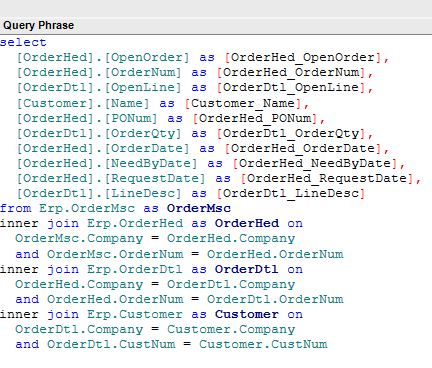Image resolution: width=432 pixels, height=368 pixels.
Task: Click the line aliased [OrderHed_OrderDate]
Action: click(203, 149)
